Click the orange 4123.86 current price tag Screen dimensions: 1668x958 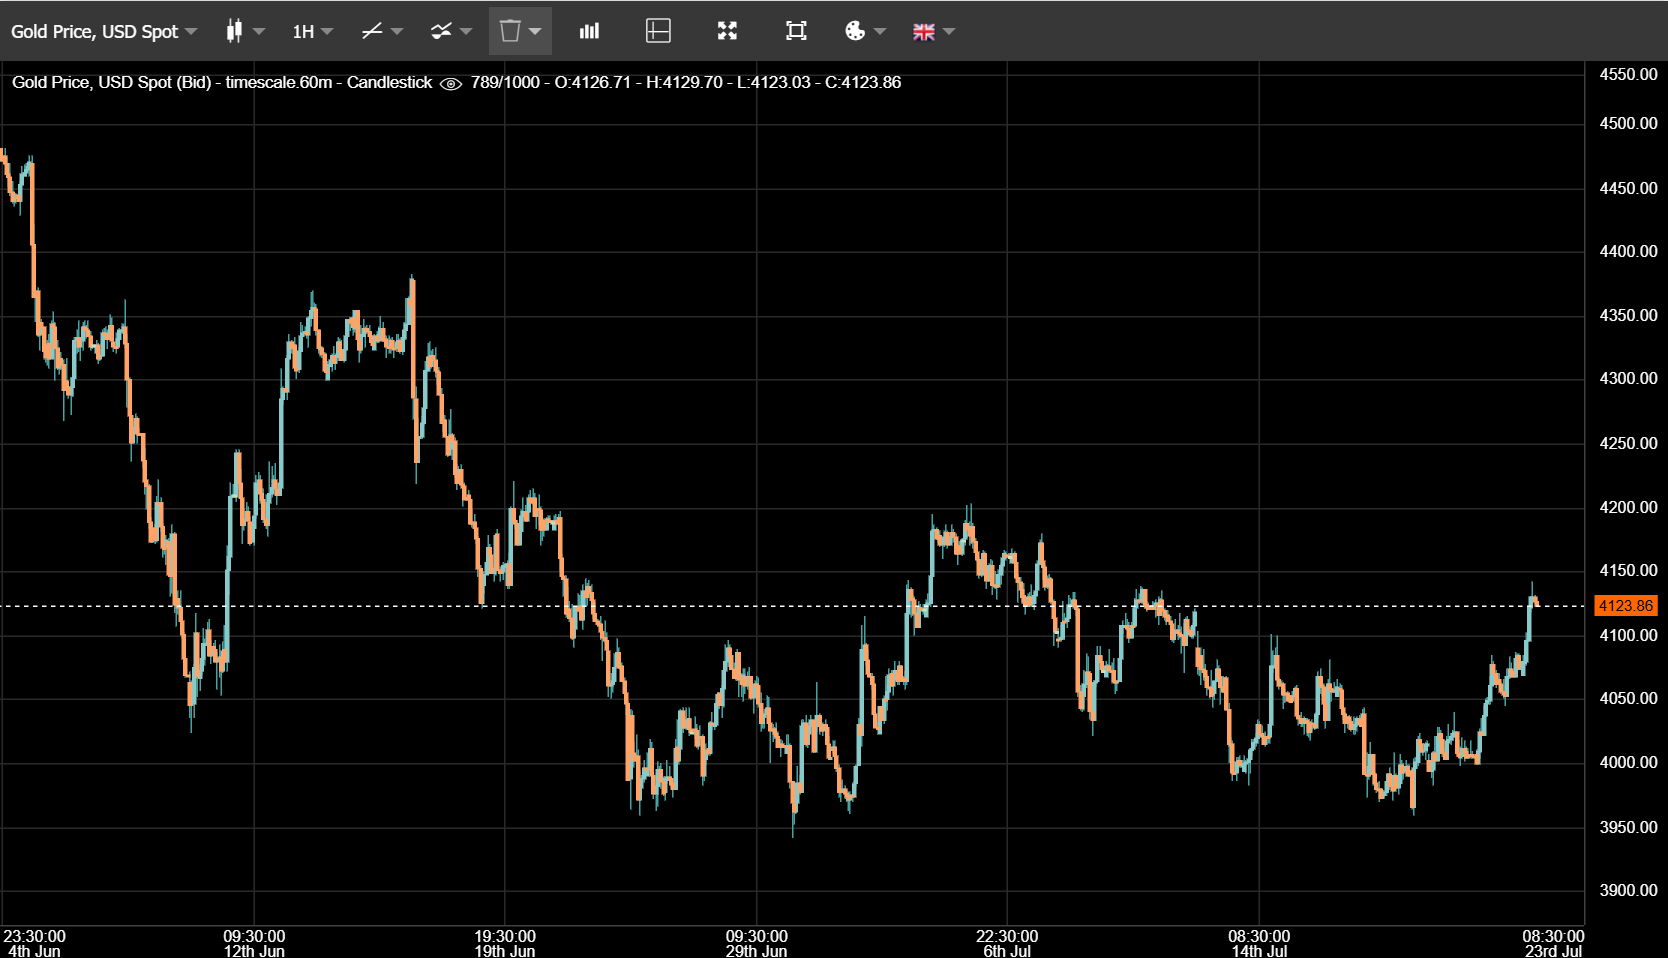[x=1625, y=605]
